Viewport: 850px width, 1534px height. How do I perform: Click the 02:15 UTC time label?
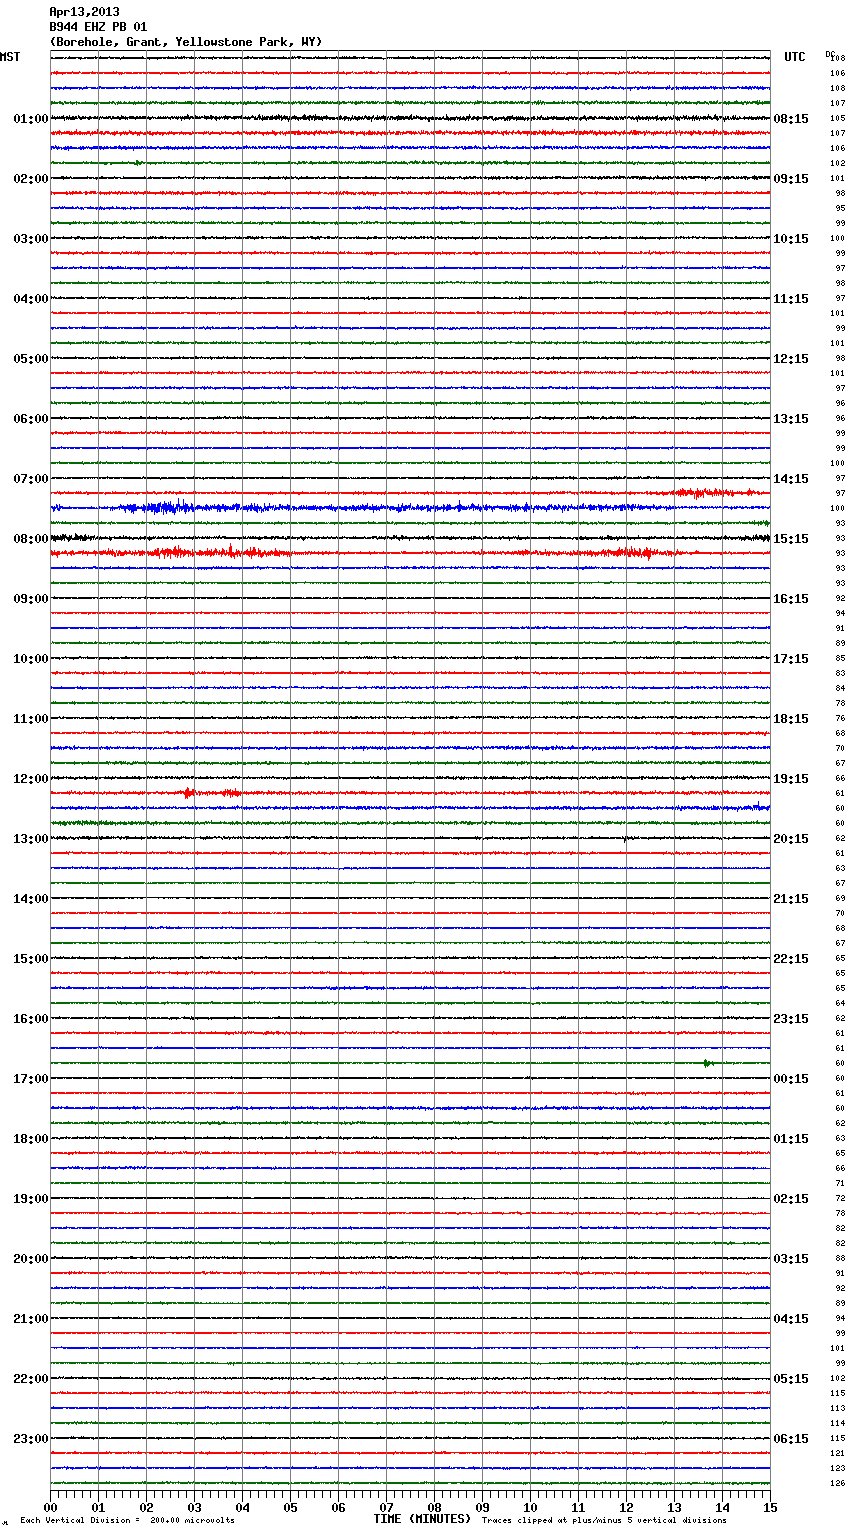791,1199
